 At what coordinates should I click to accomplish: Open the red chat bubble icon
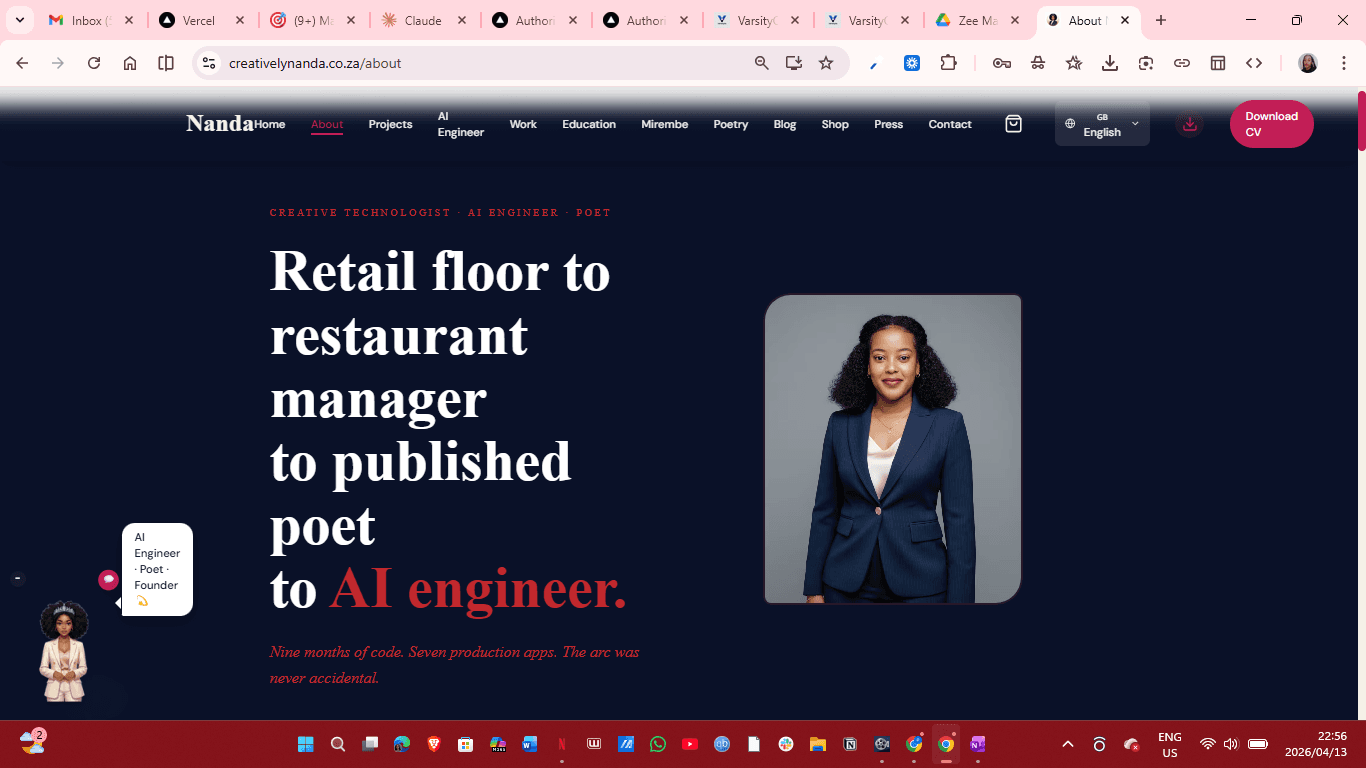point(108,580)
